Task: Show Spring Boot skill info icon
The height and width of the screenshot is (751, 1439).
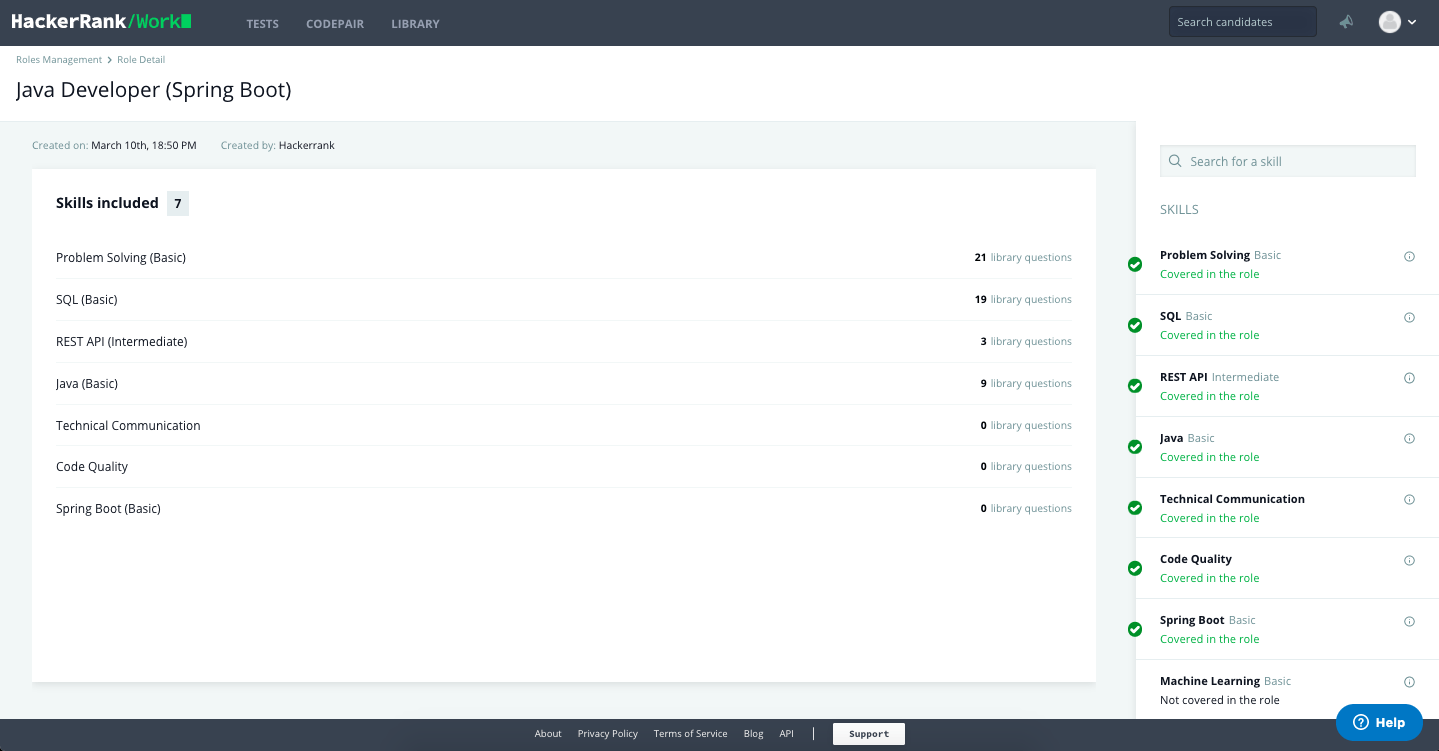Action: tap(1409, 622)
